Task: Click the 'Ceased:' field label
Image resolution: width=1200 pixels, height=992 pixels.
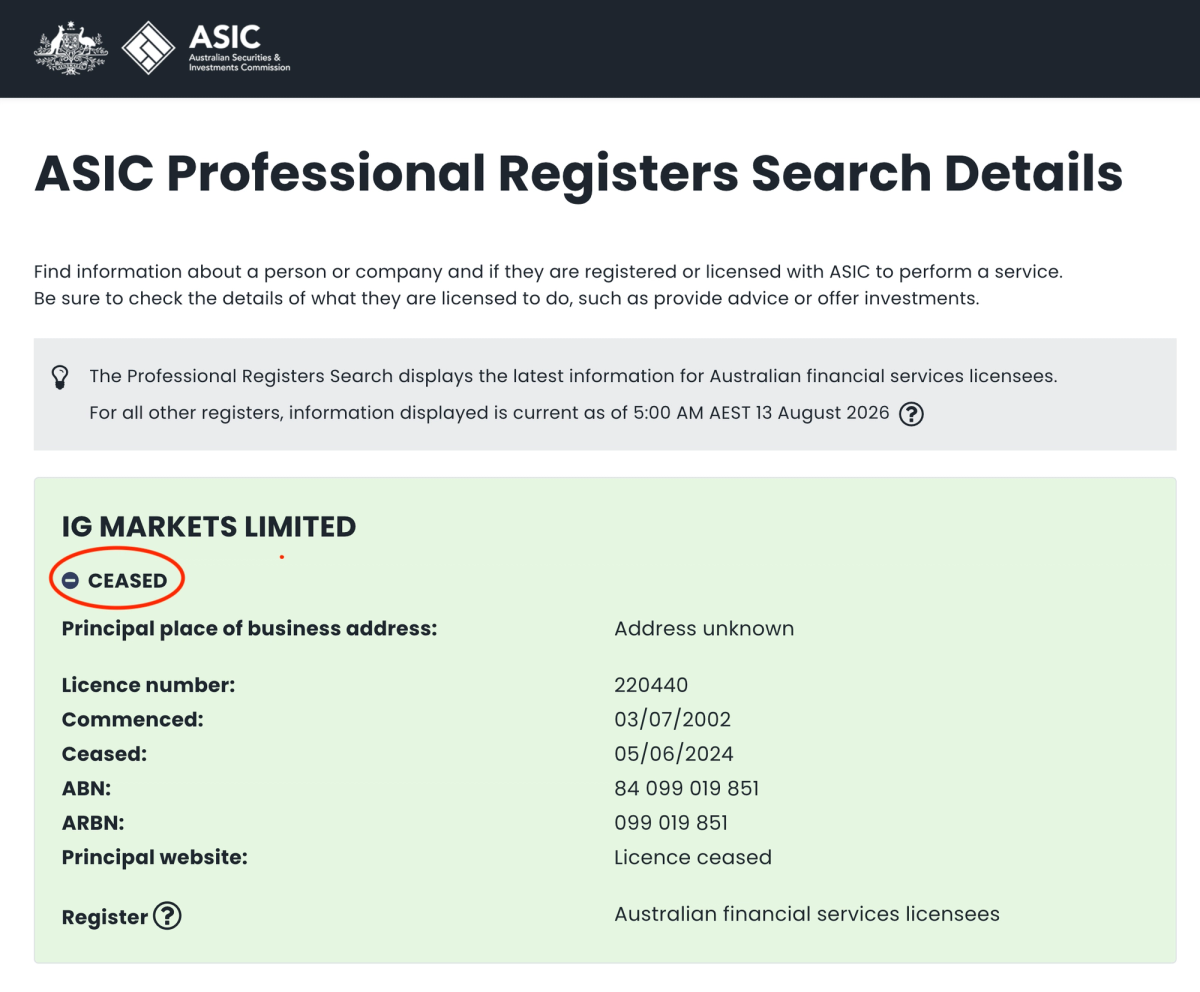Action: pyautogui.click(x=104, y=754)
